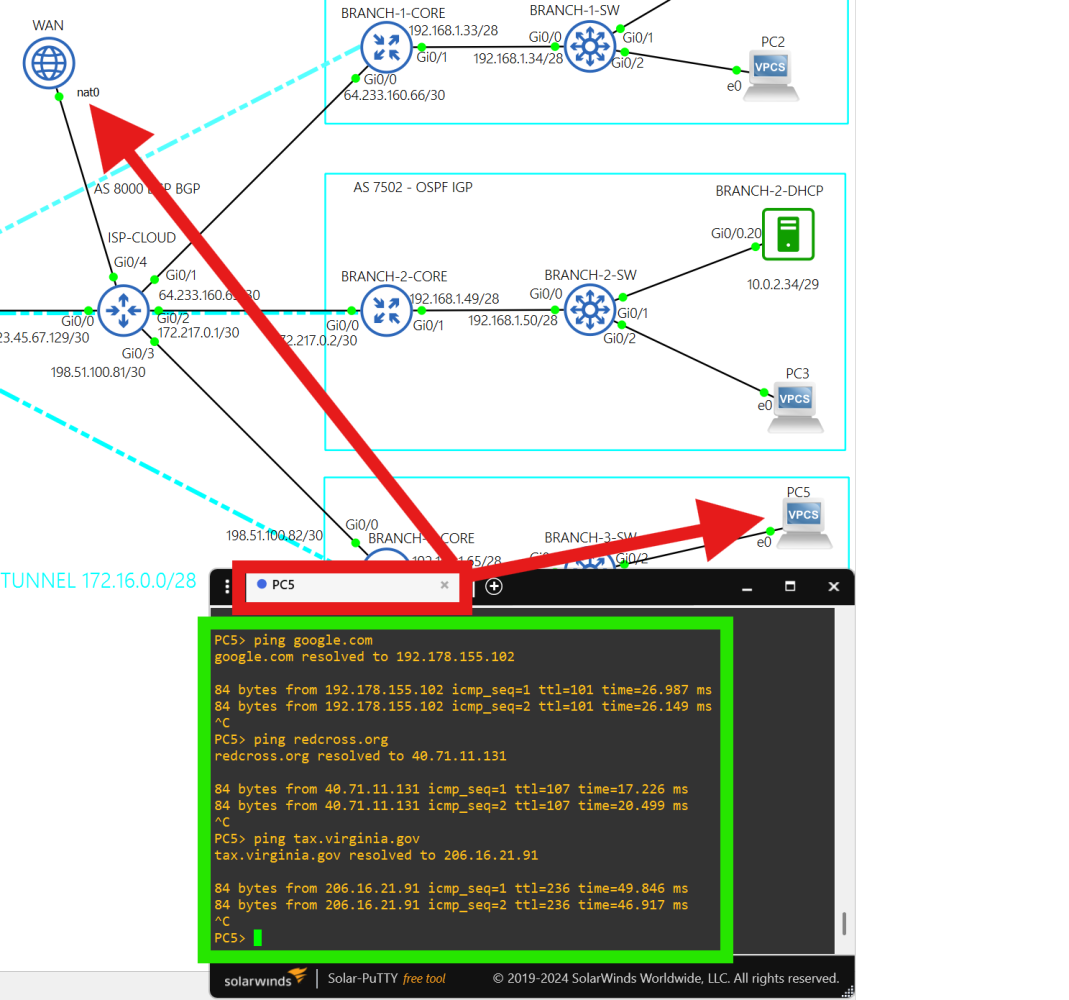
Task: Click the terminal vertical scrollbar thumb
Action: [x=844, y=921]
